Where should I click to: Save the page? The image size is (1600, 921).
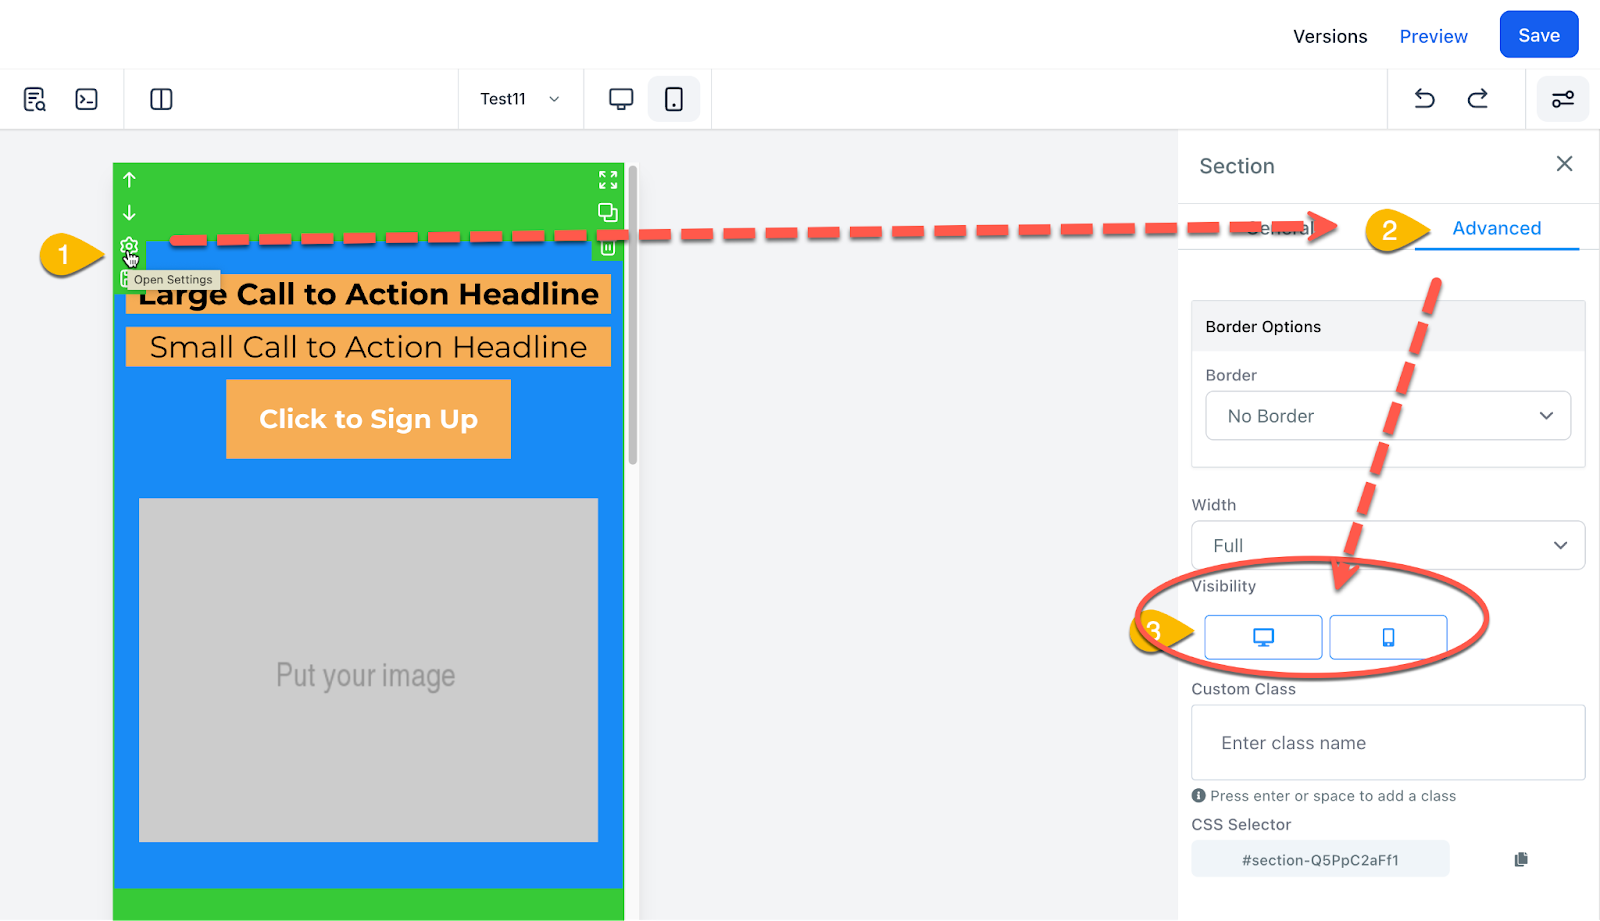[1539, 35]
